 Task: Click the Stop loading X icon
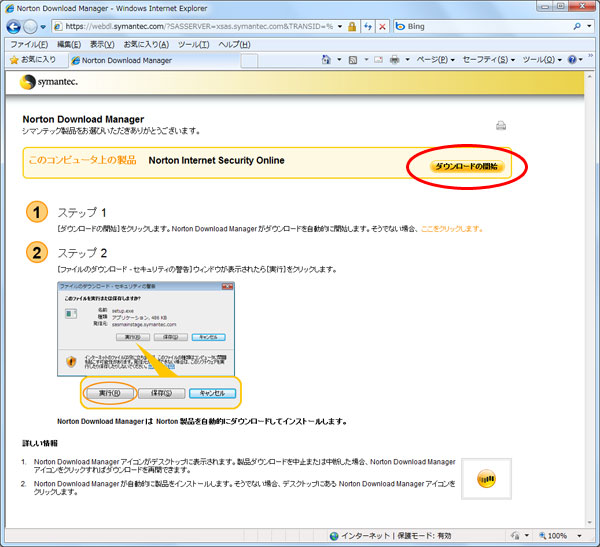click(382, 25)
